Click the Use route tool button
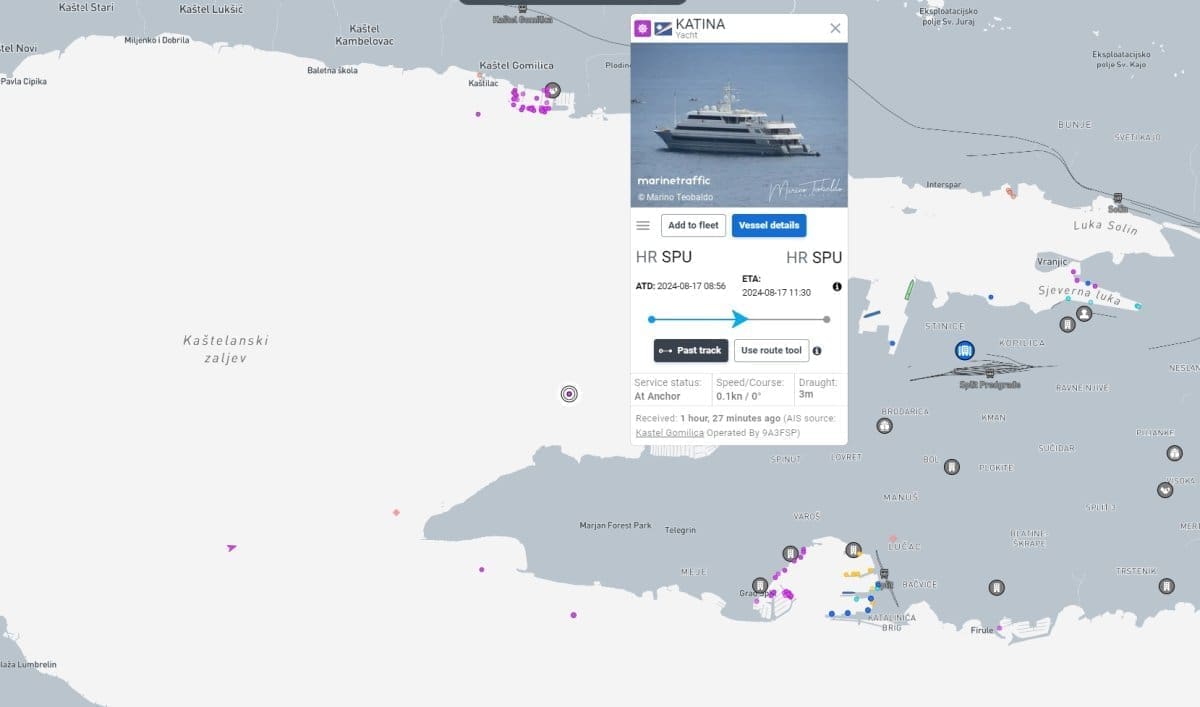Image resolution: width=1200 pixels, height=707 pixels. click(x=771, y=351)
